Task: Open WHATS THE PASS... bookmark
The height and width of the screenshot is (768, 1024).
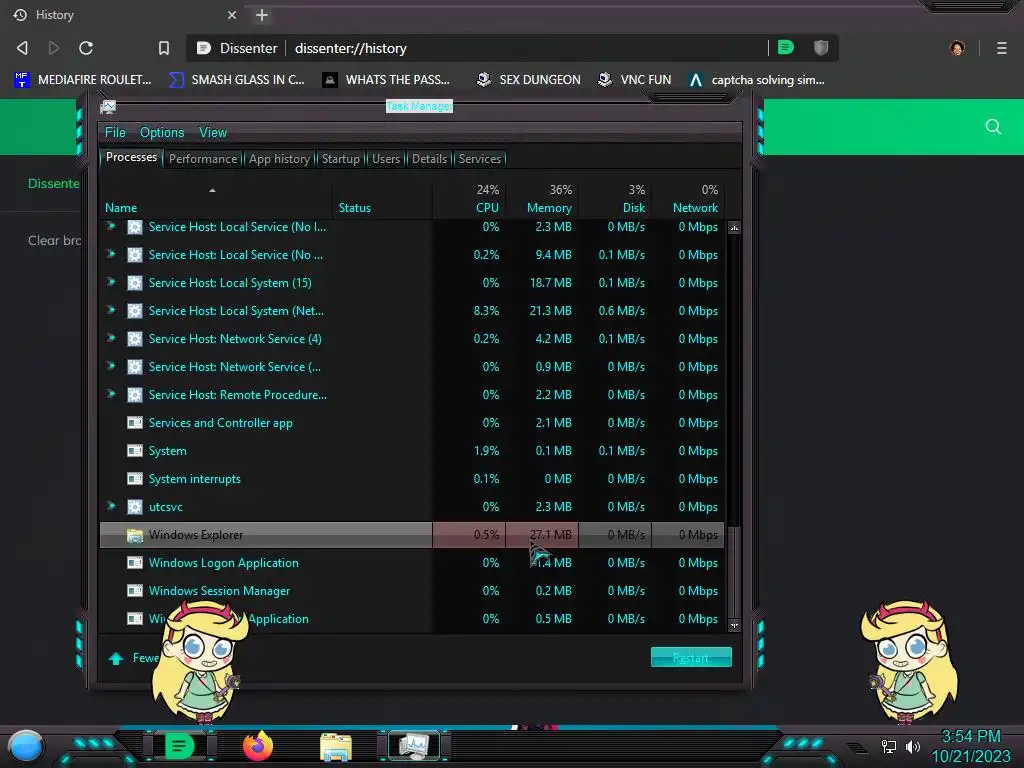Action: (386, 80)
